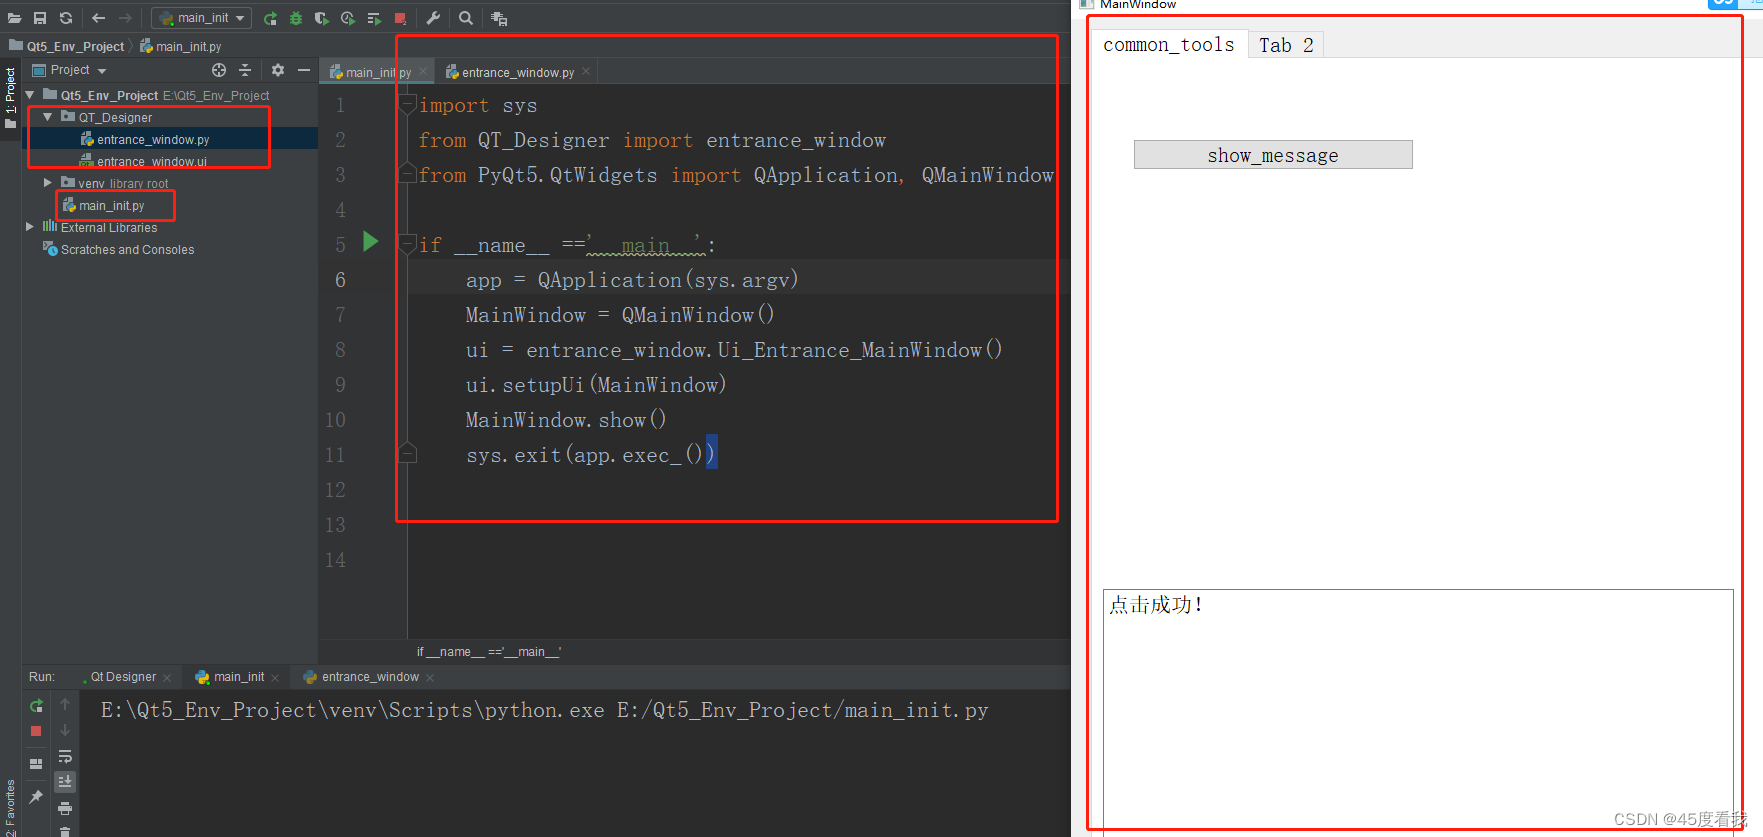Image resolution: width=1763 pixels, height=837 pixels.
Task: Click the Pin Tab icon in Run panel
Action: coord(36,796)
